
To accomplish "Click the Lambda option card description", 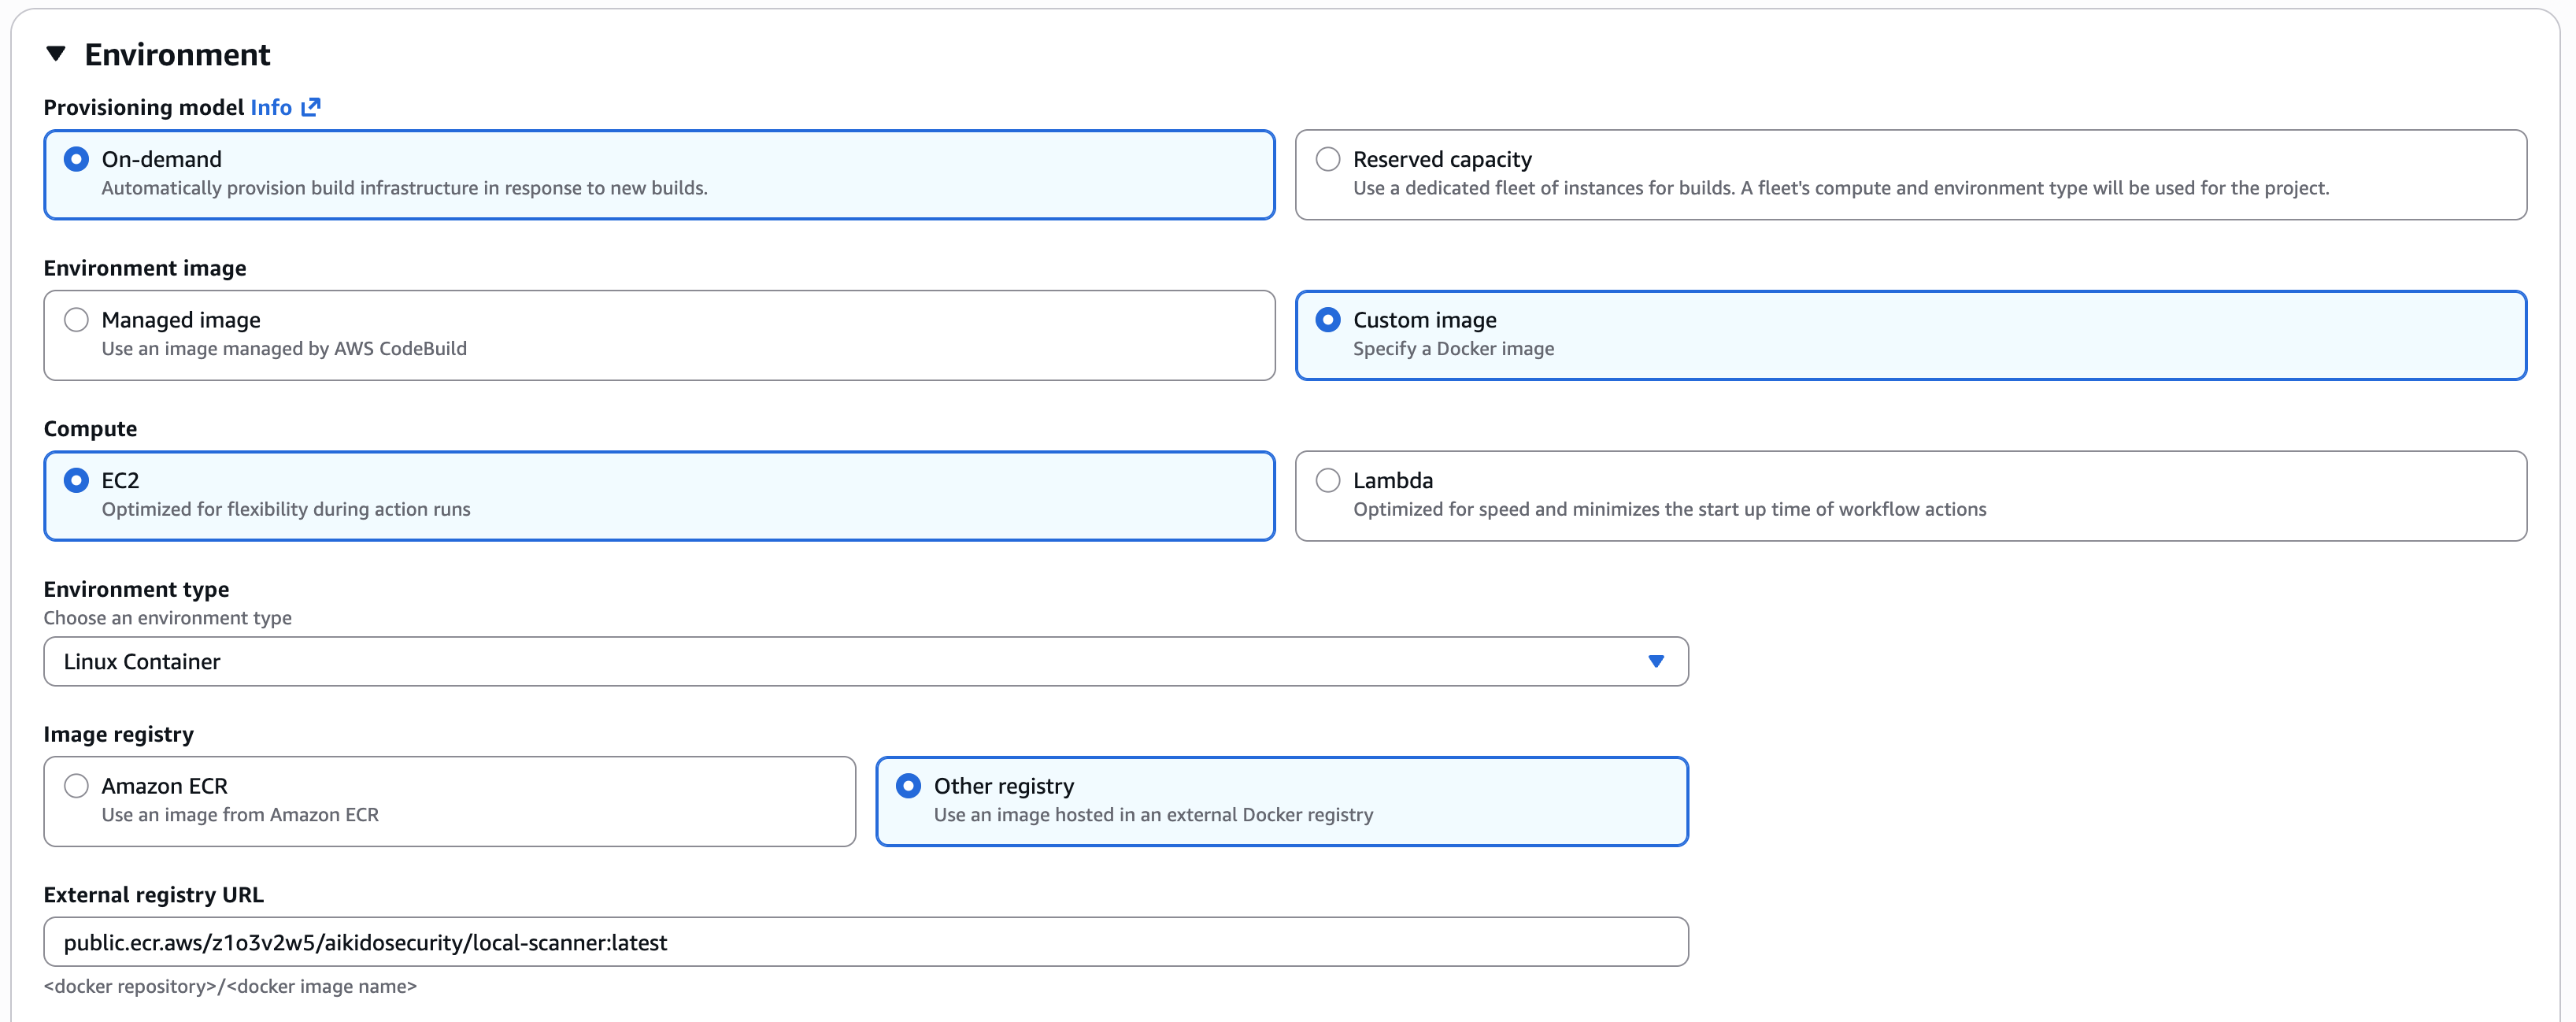I will click(1669, 509).
